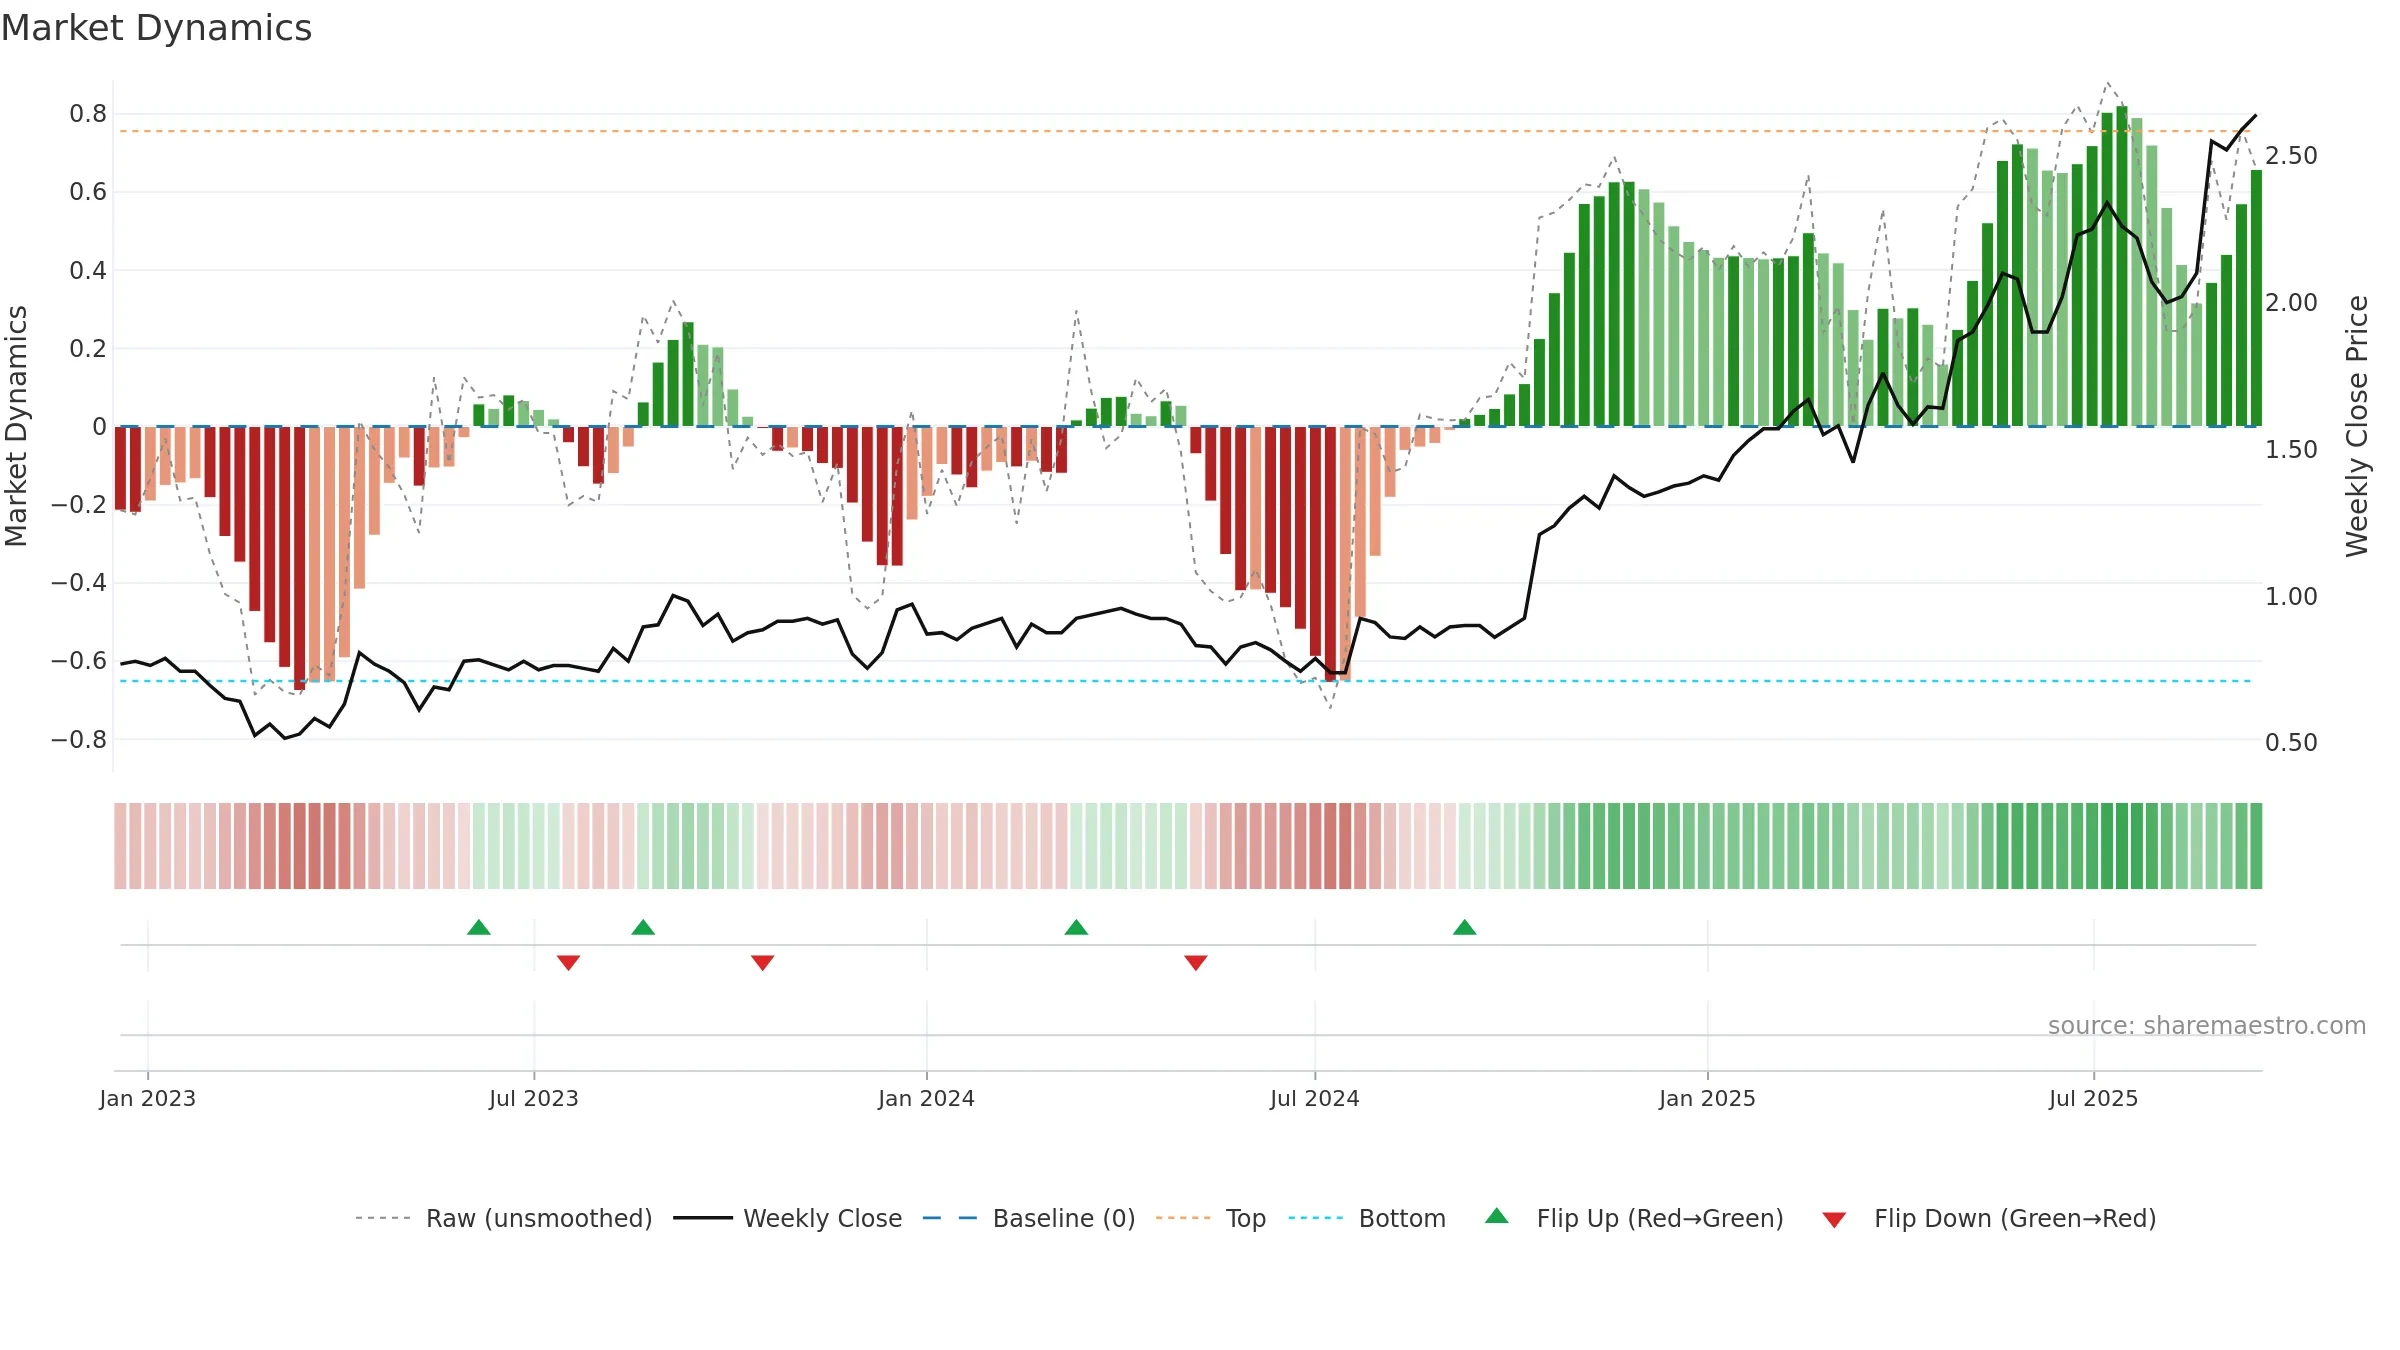Click the Jan 2024 axis label

927,1098
